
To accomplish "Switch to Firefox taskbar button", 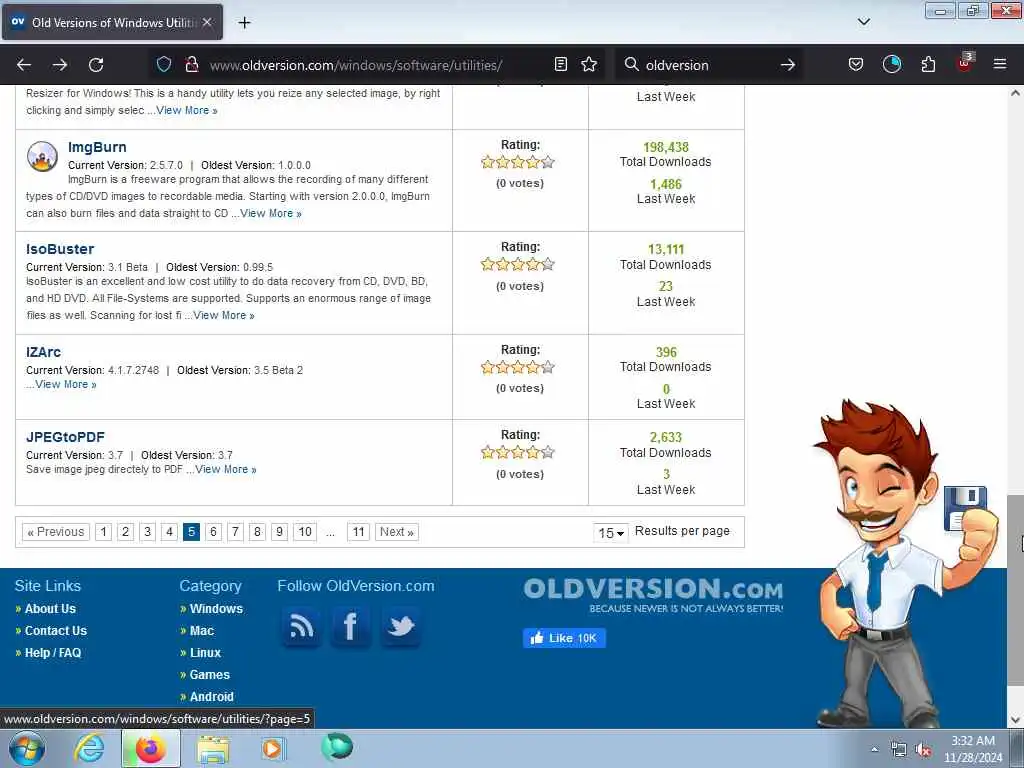I will 151,748.
